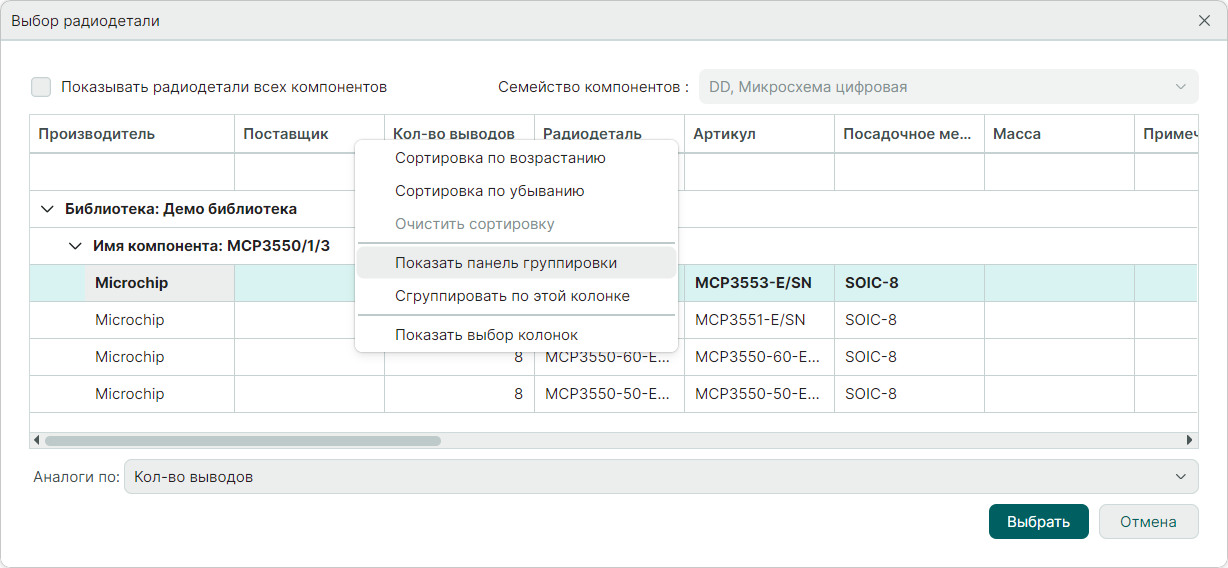The width and height of the screenshot is (1228, 568).
Task: Open the Семейство компонентов dropdown
Action: tap(948, 87)
